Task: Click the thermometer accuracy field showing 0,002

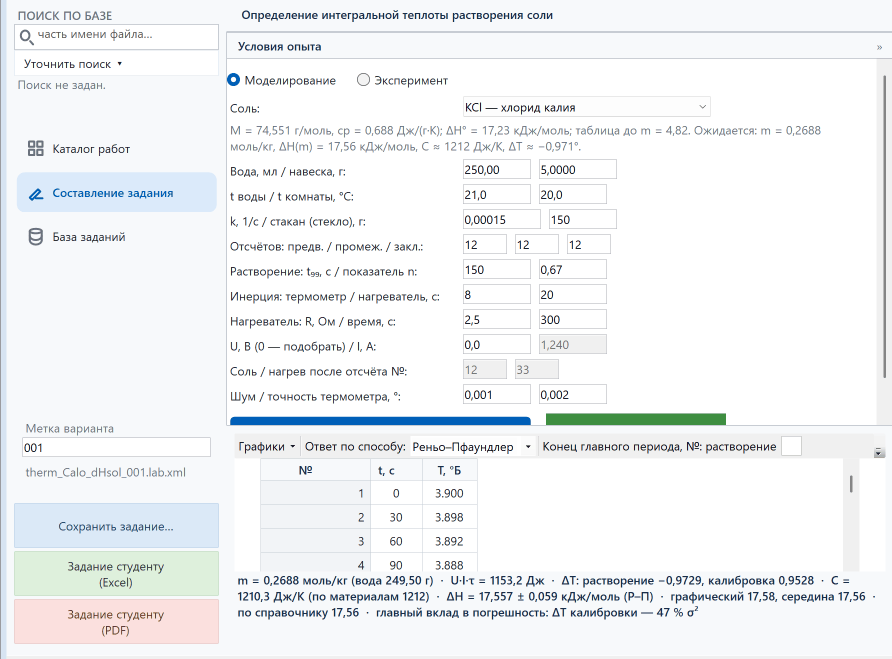Action: click(572, 395)
